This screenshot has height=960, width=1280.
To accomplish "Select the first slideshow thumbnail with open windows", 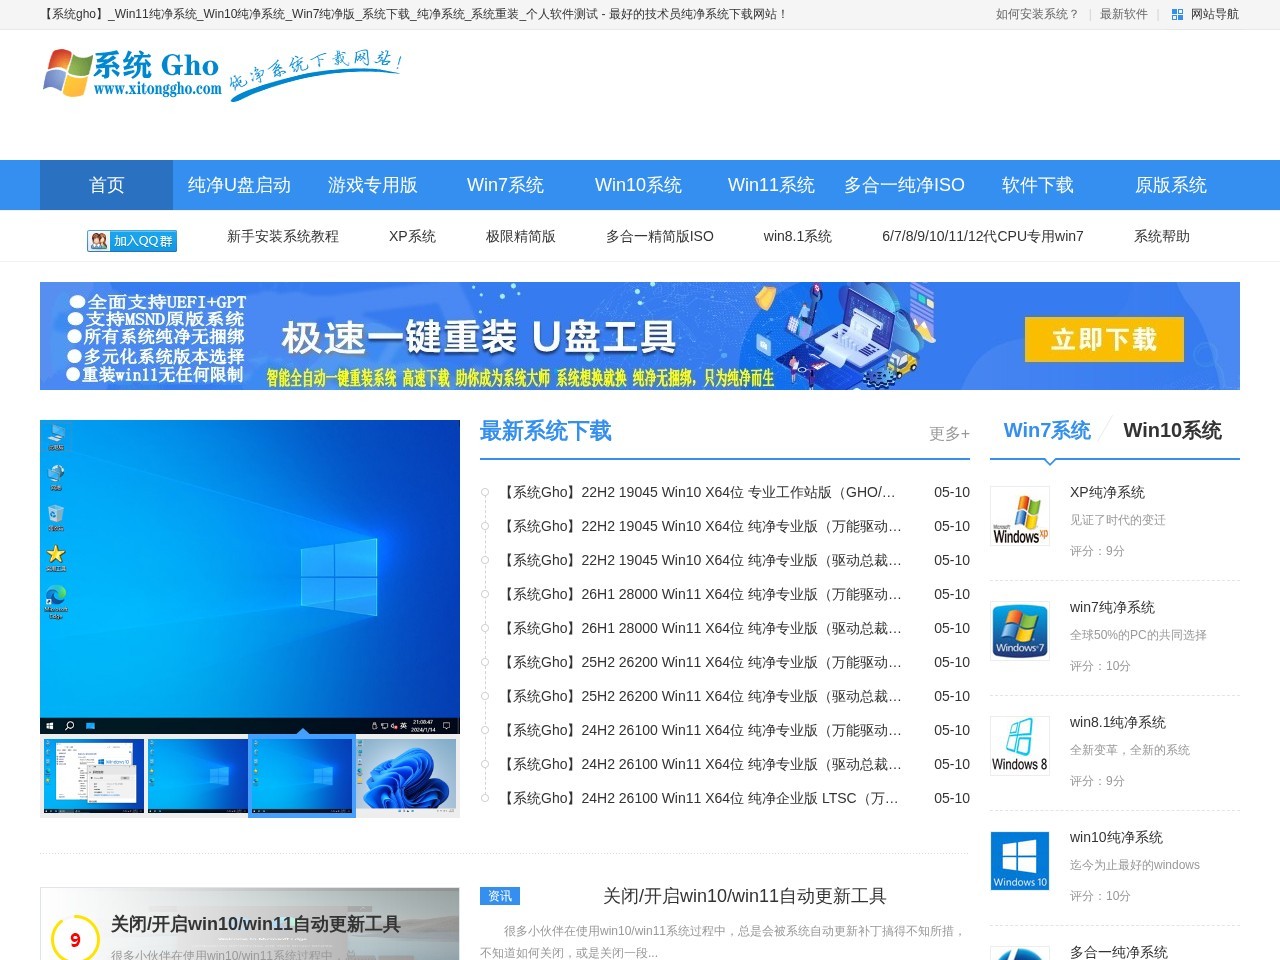I will click(94, 775).
